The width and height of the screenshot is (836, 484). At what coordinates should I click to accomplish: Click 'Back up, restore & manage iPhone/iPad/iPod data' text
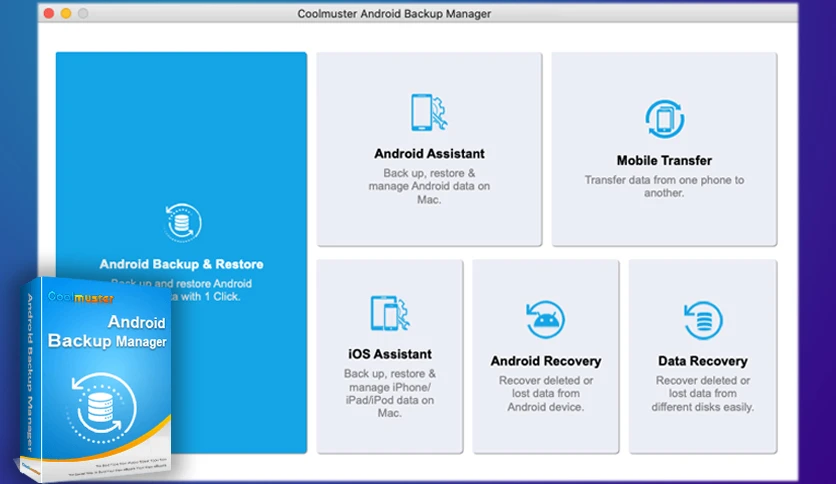click(x=390, y=393)
